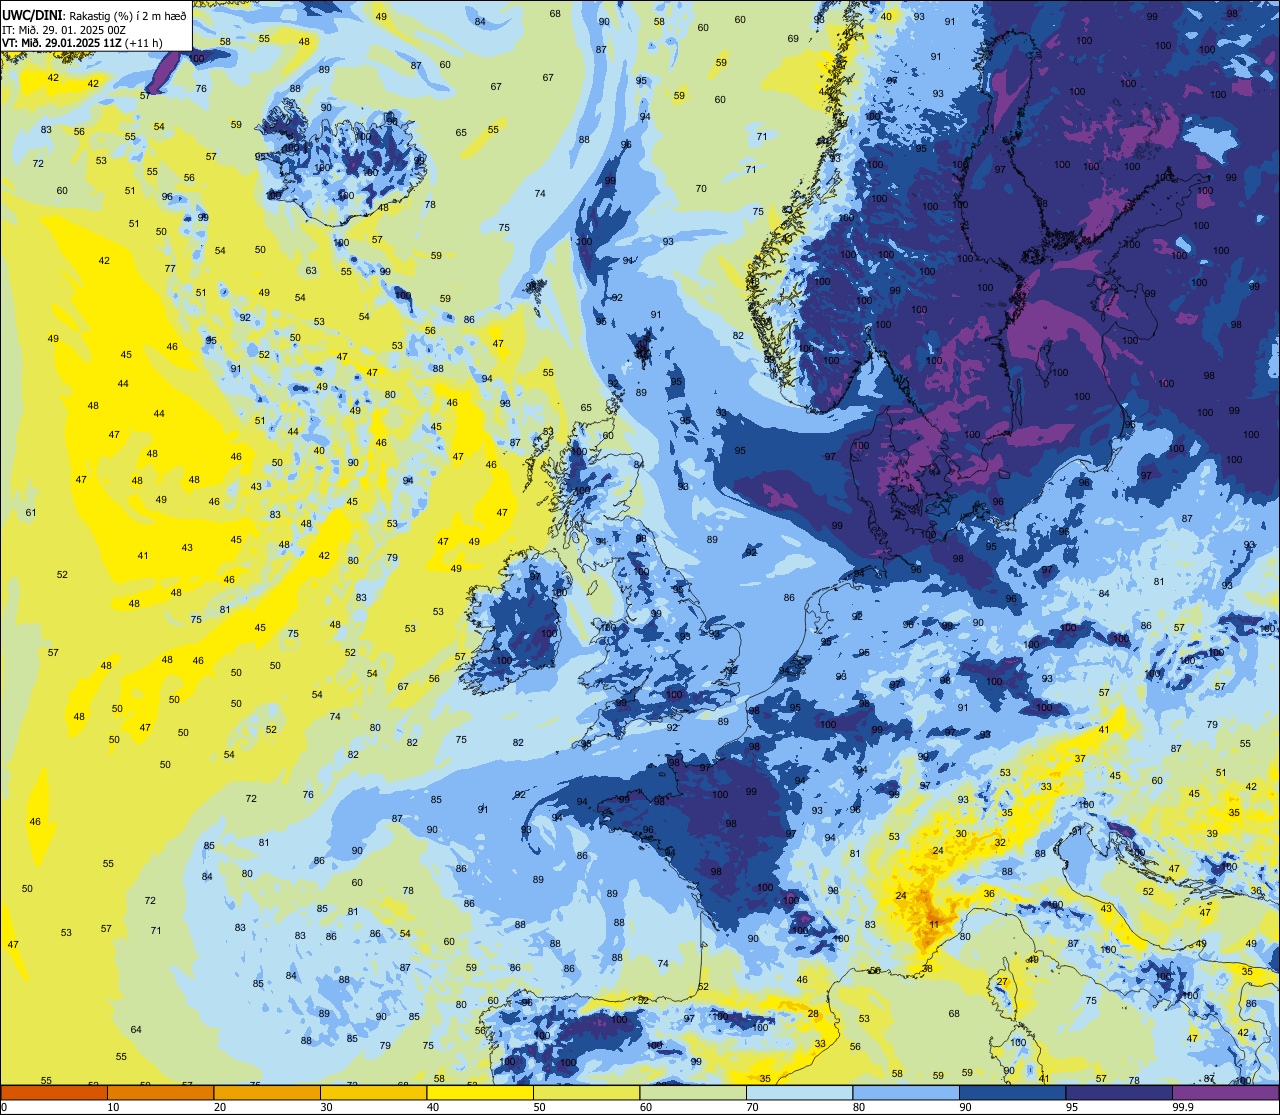Click the legend tick label '20'
This screenshot has width=1280, height=1115.
220,1107
